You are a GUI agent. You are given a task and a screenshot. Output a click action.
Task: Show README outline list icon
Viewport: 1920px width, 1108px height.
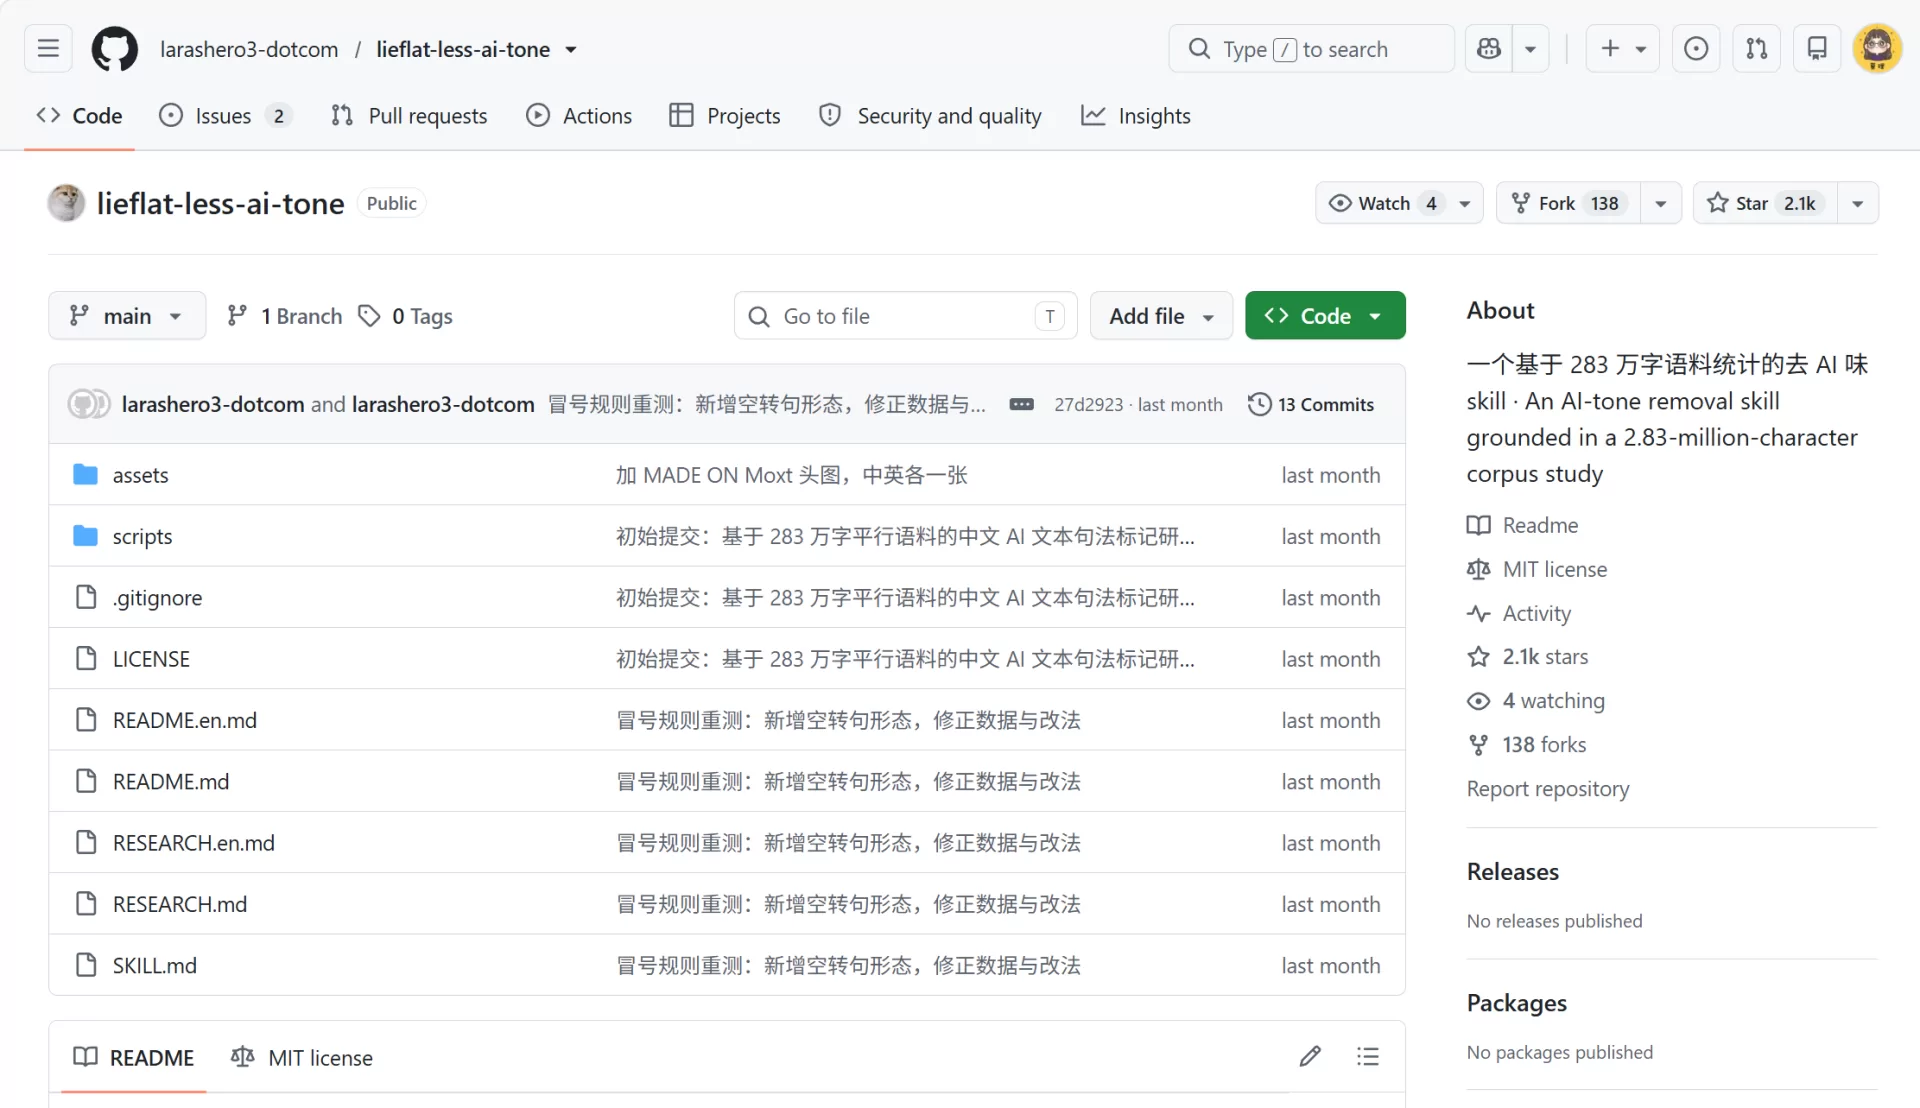coord(1368,1056)
